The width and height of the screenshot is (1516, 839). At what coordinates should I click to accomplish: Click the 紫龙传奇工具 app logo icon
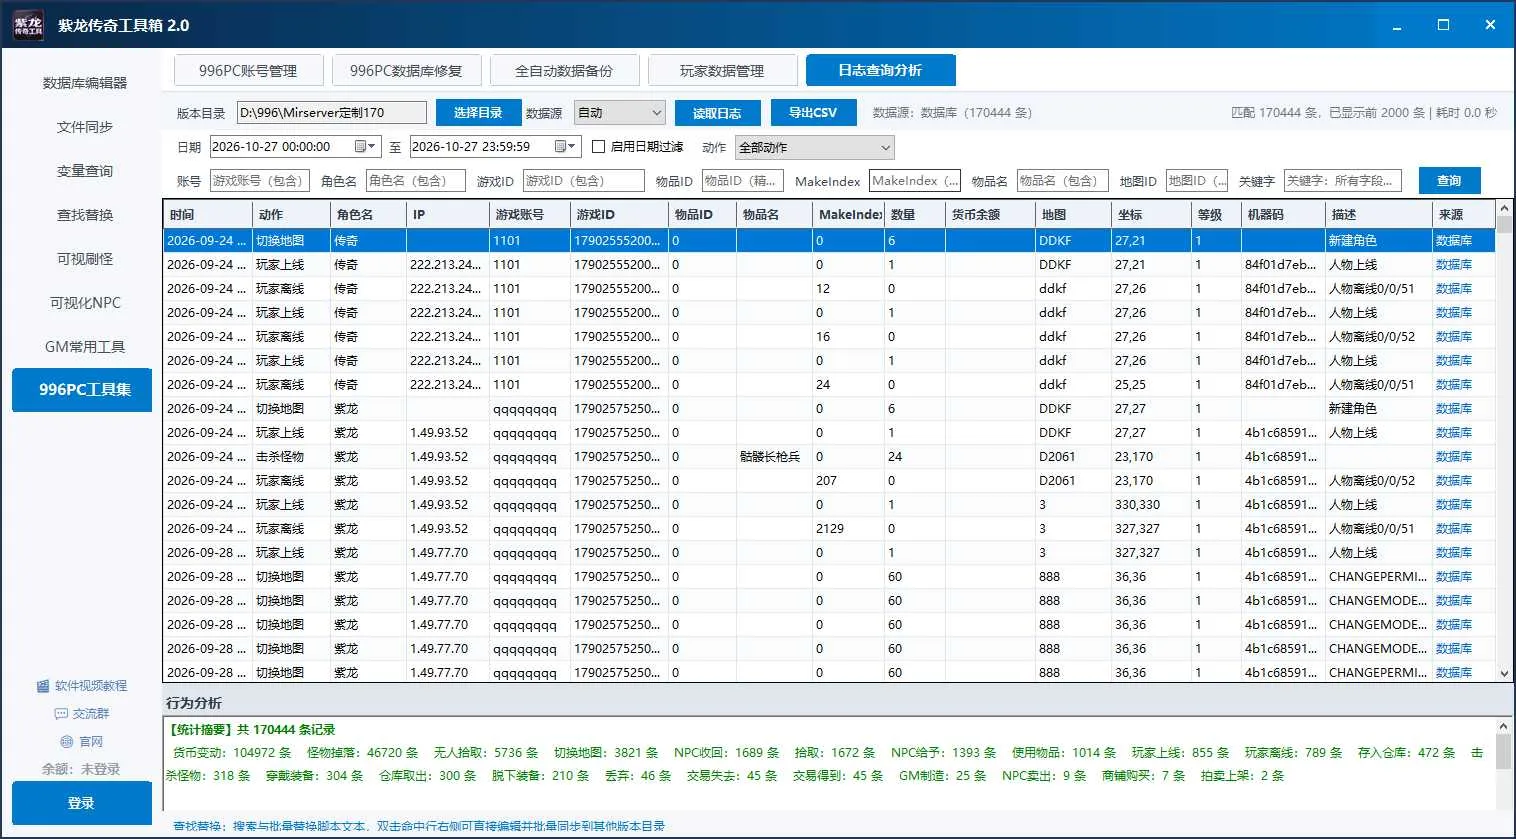[x=28, y=25]
